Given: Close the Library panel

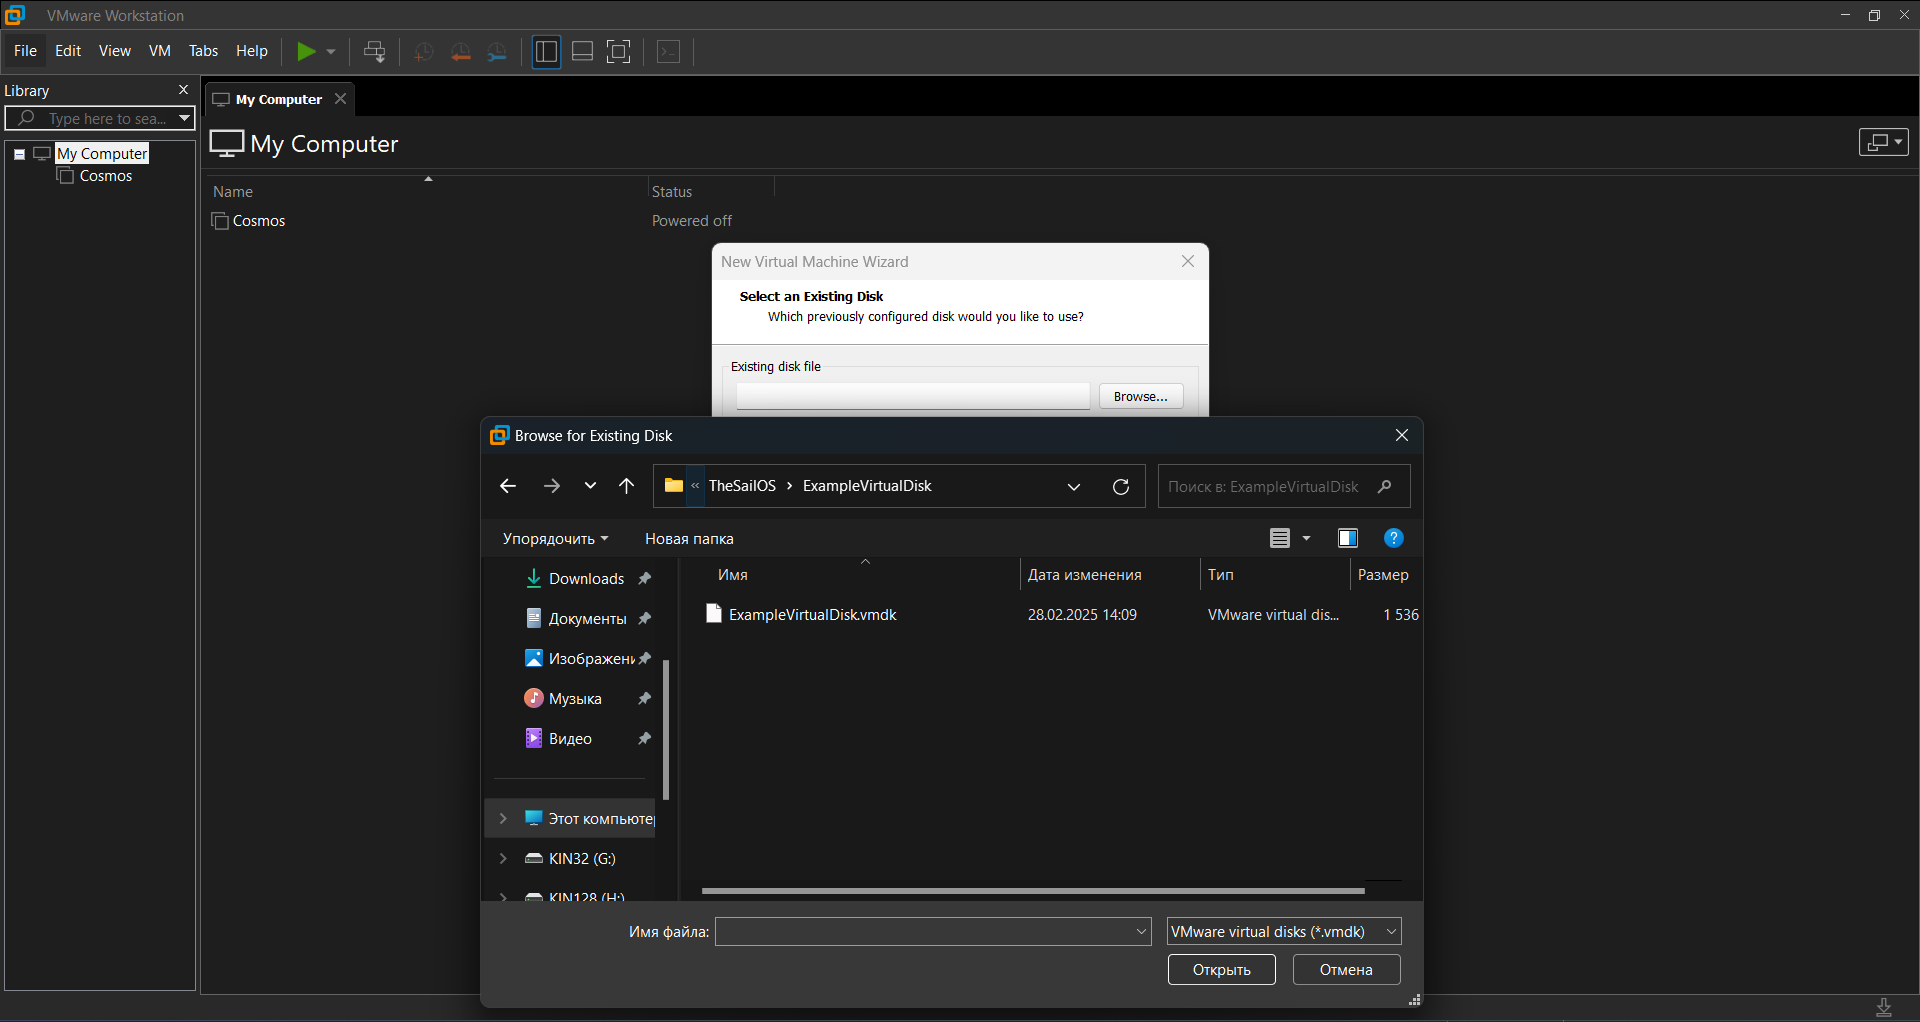Looking at the screenshot, I should point(183,90).
